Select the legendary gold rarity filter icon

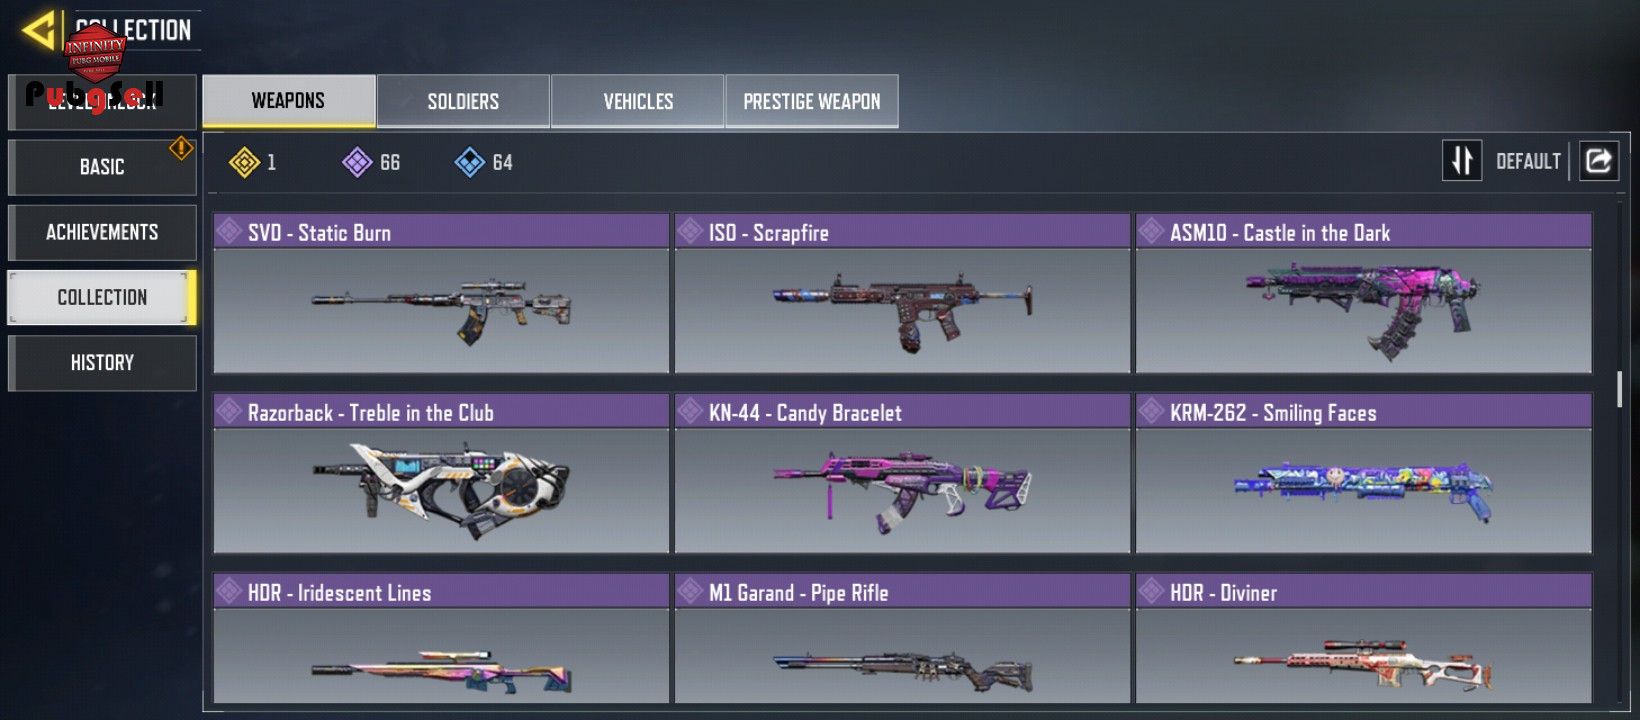coord(244,162)
